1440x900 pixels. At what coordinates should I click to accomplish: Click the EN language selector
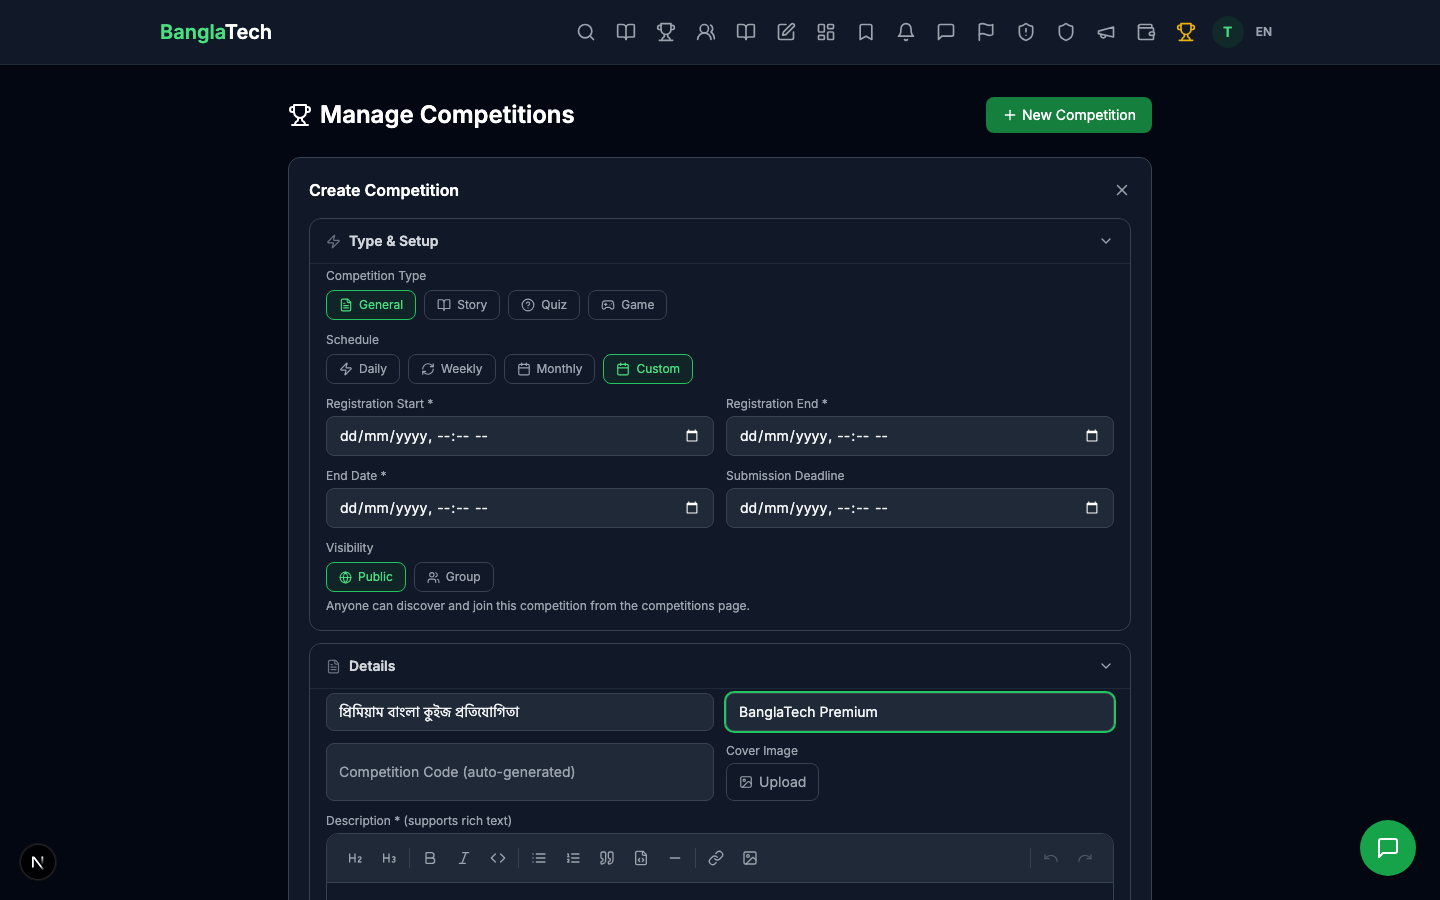(x=1263, y=32)
